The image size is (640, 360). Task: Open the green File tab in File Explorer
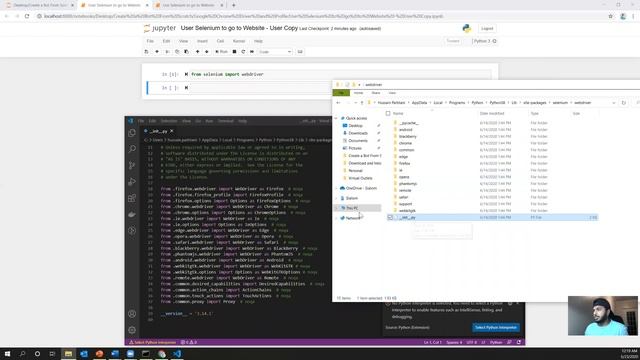[x=341, y=93]
